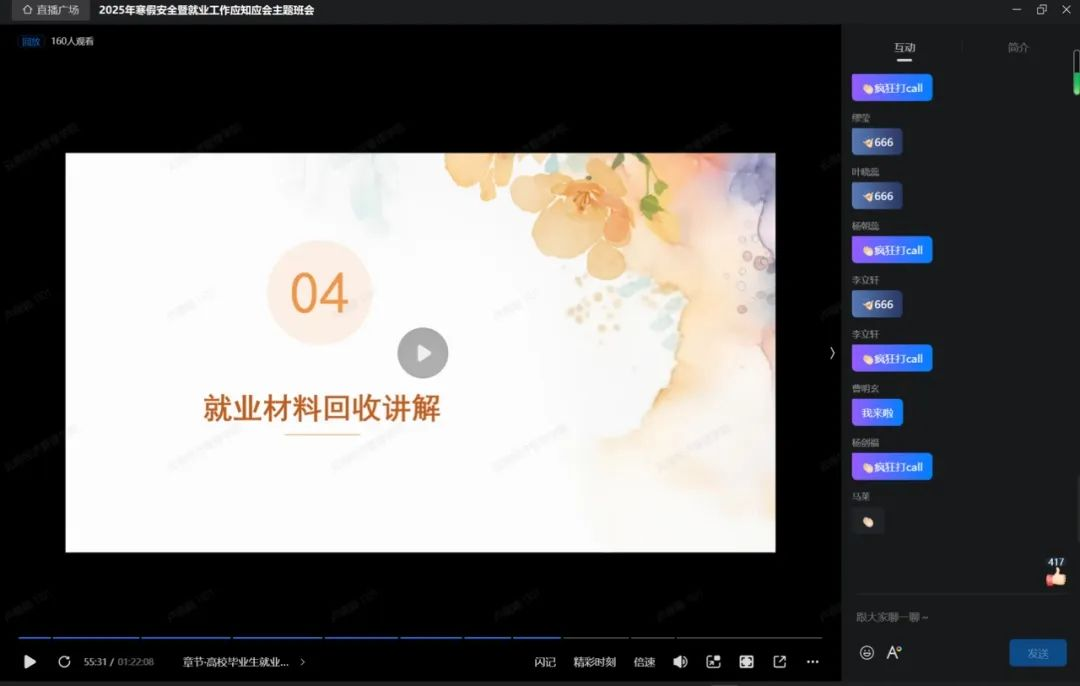
Task: Open more player options via the ellipsis icon
Action: pos(813,662)
